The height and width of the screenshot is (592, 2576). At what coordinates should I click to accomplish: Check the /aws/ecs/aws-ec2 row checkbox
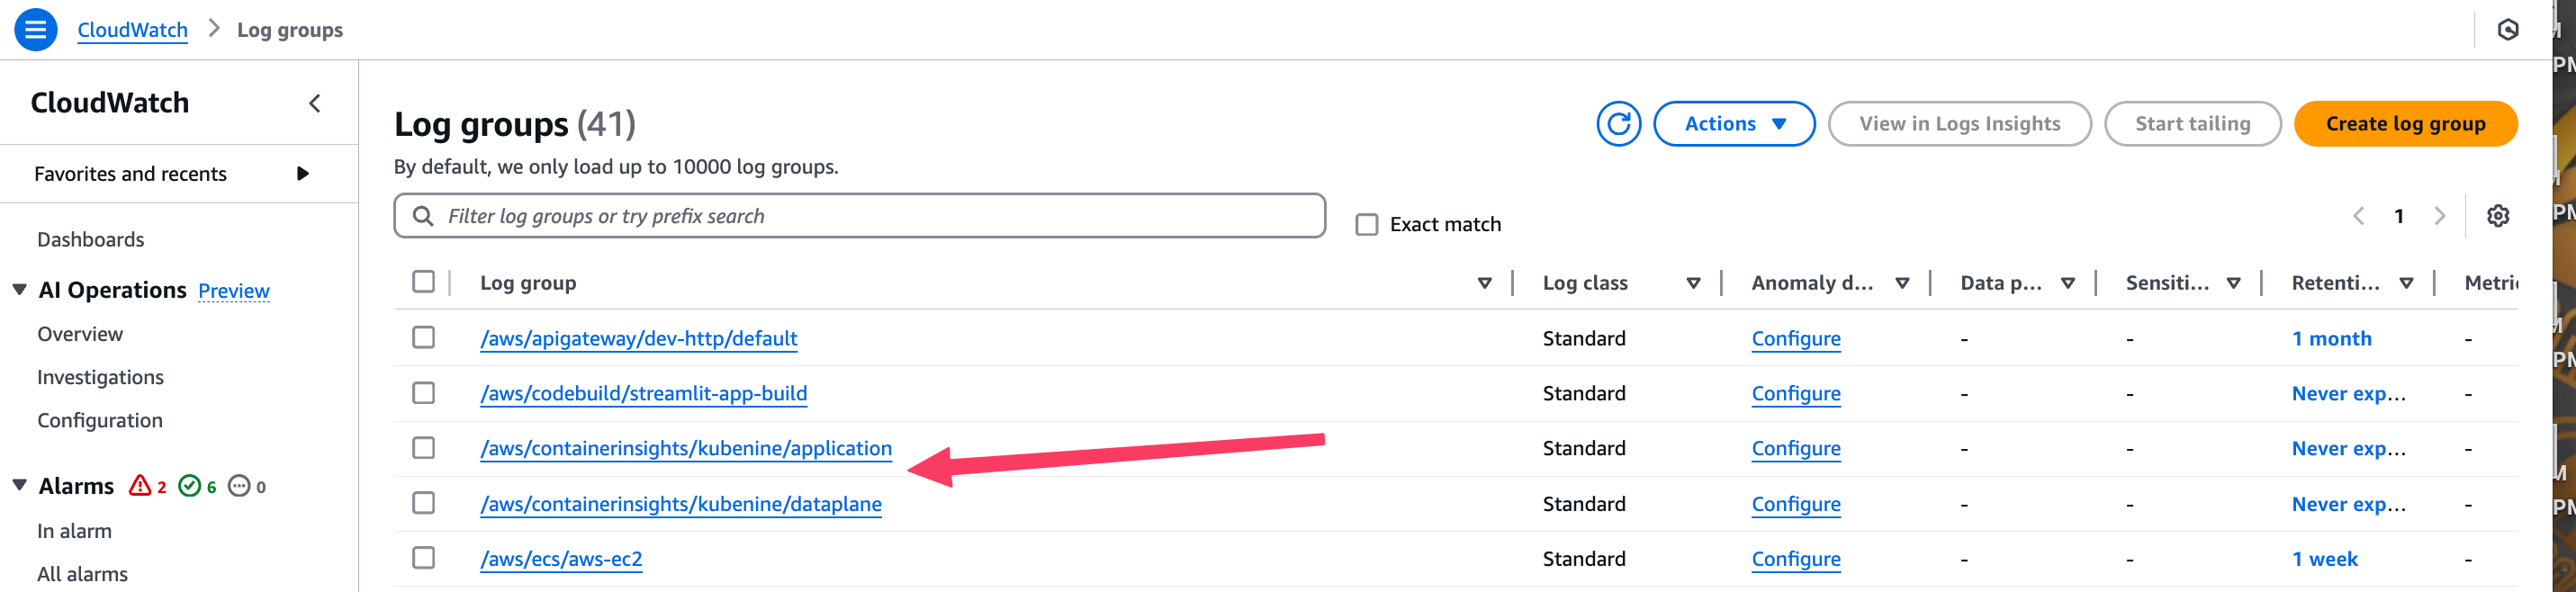pos(423,558)
